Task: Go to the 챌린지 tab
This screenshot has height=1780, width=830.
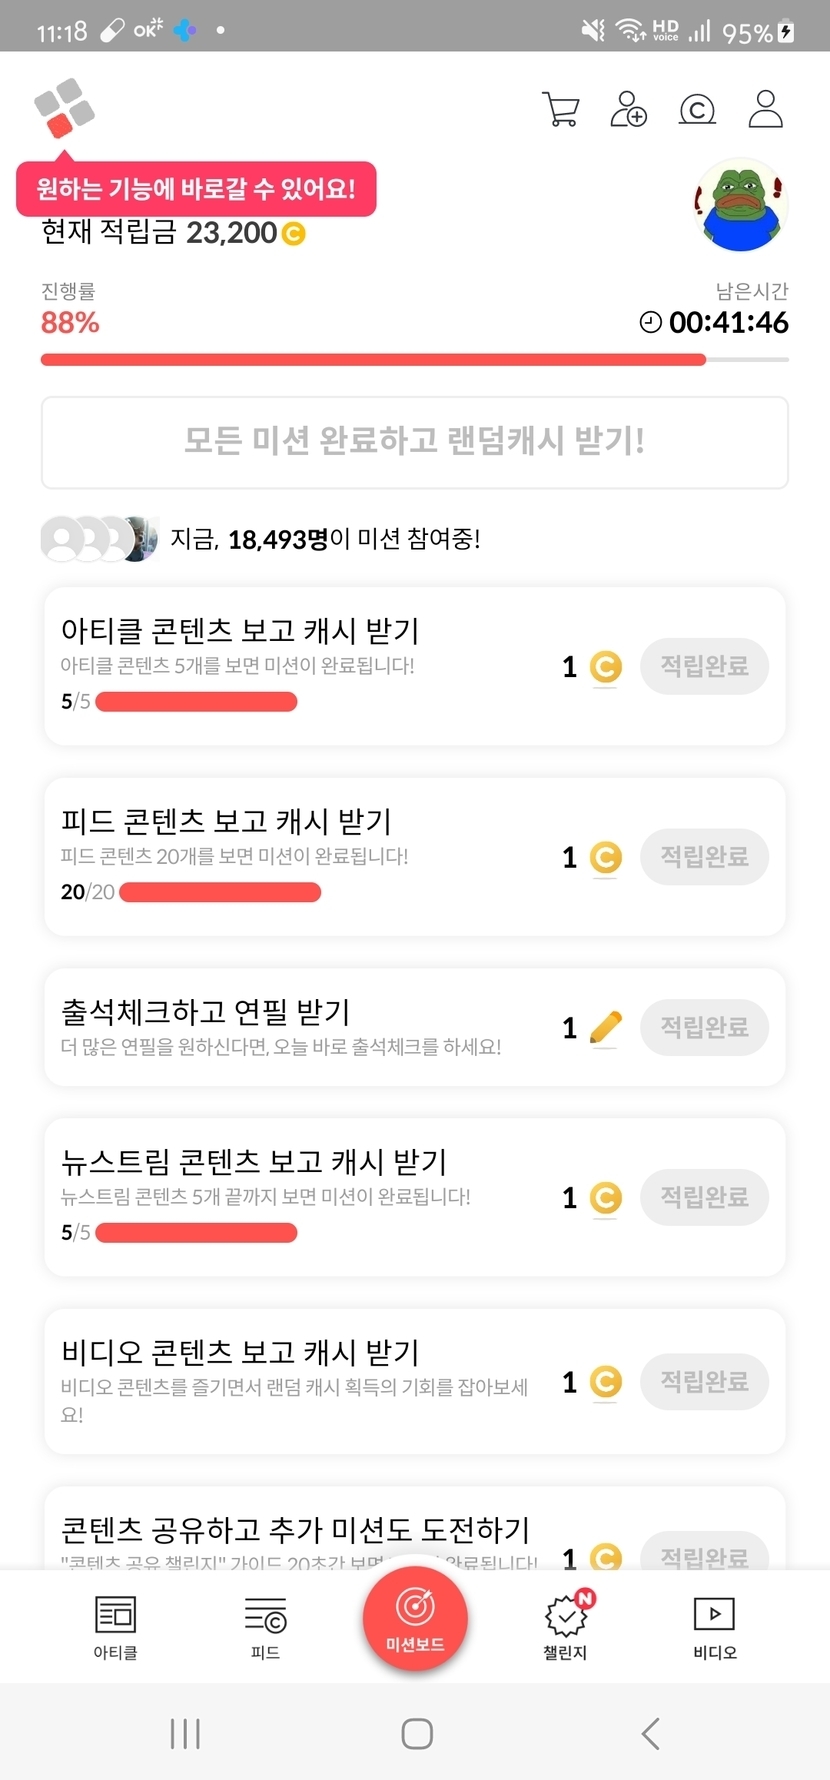Action: pyautogui.click(x=566, y=1626)
